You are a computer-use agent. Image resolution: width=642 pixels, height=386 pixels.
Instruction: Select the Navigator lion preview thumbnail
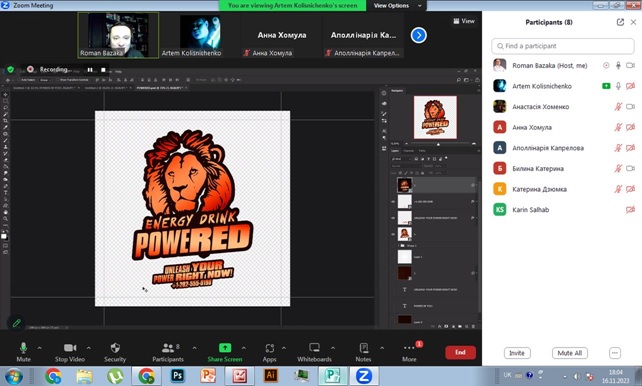(x=435, y=117)
